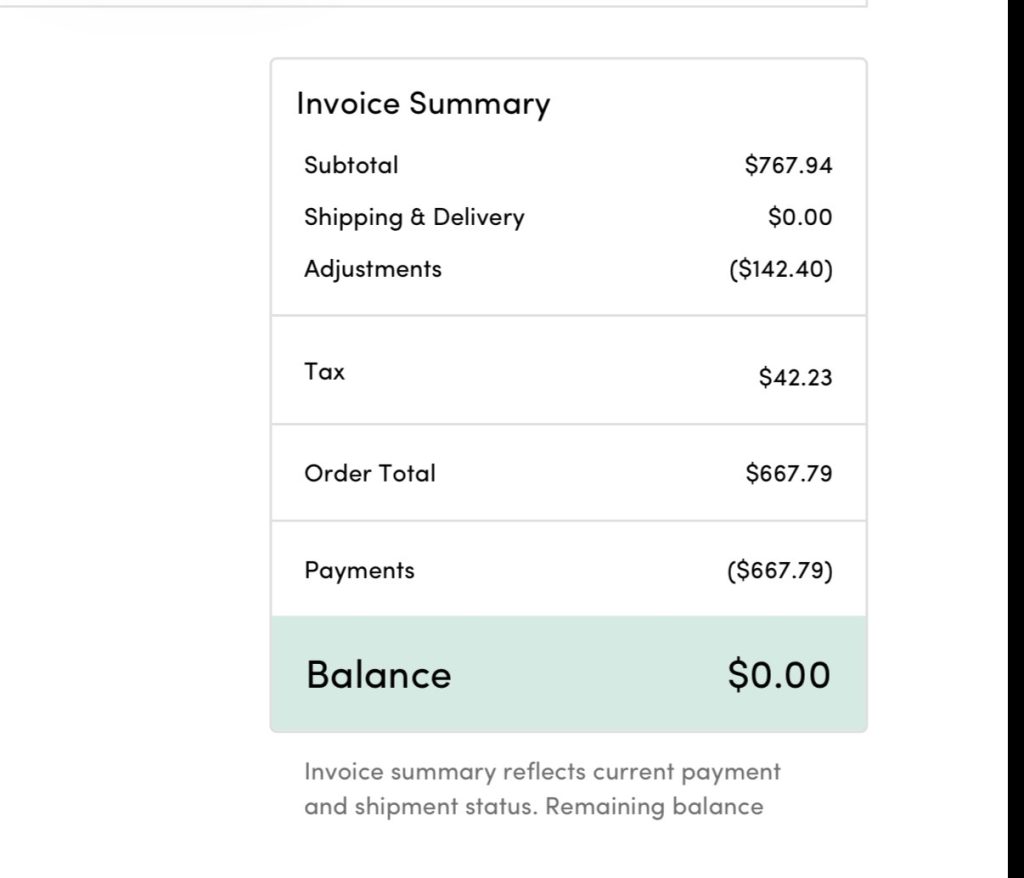Viewport: 1024px width, 878px height.
Task: Select the Tax label
Action: coord(325,372)
